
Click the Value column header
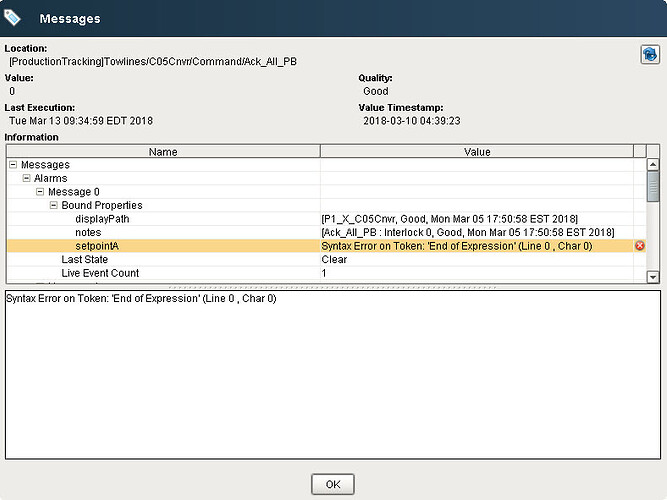point(477,151)
